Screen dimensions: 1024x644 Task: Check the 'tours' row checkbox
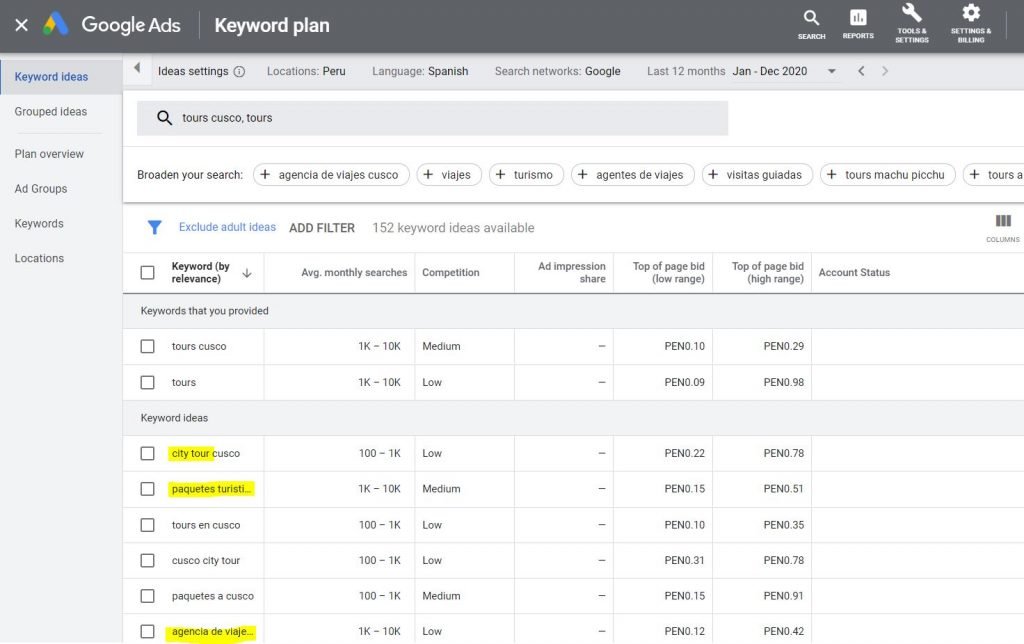(x=148, y=382)
